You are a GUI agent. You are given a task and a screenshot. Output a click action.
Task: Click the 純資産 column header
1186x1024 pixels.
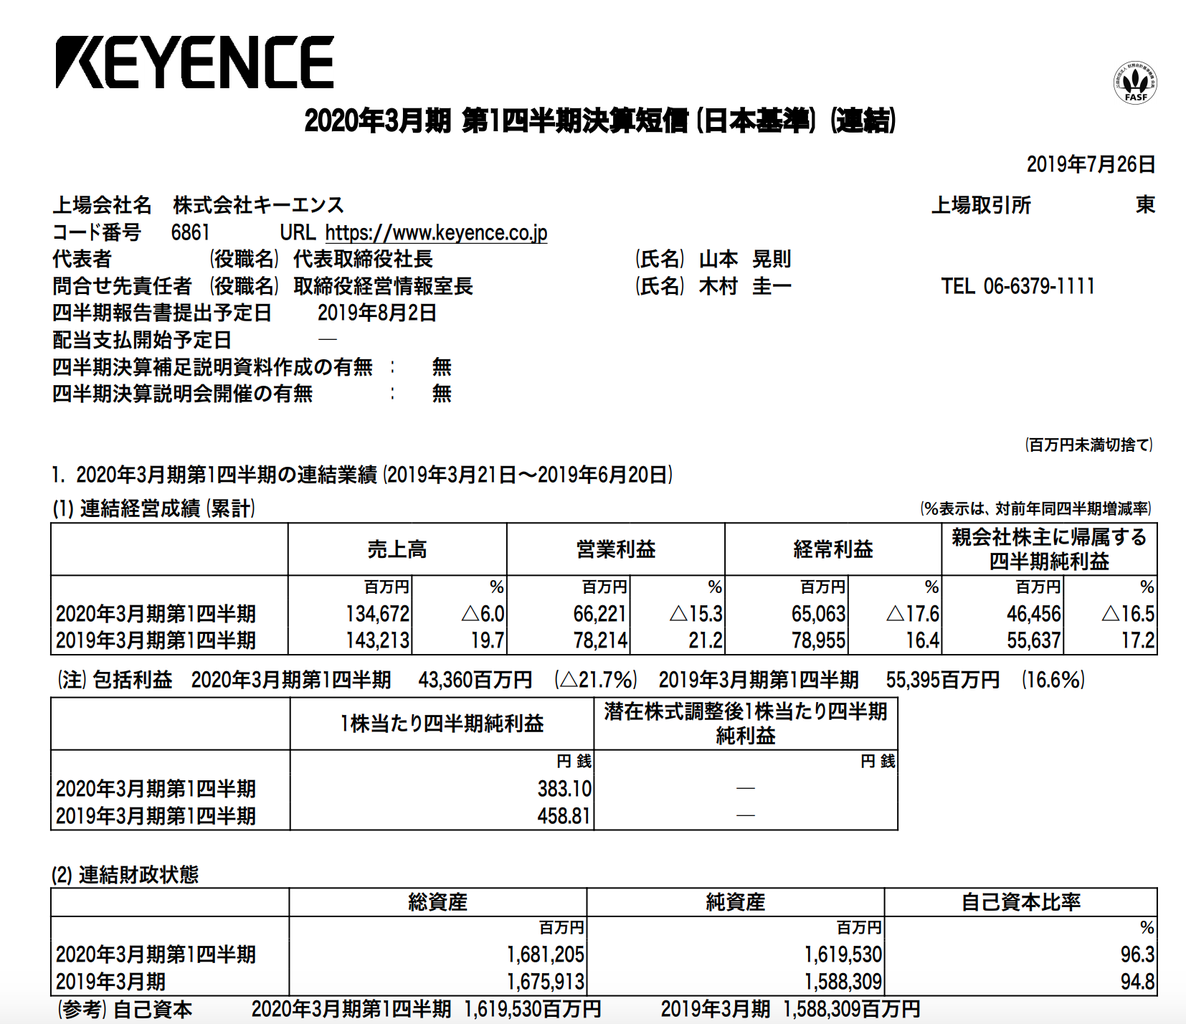735,902
